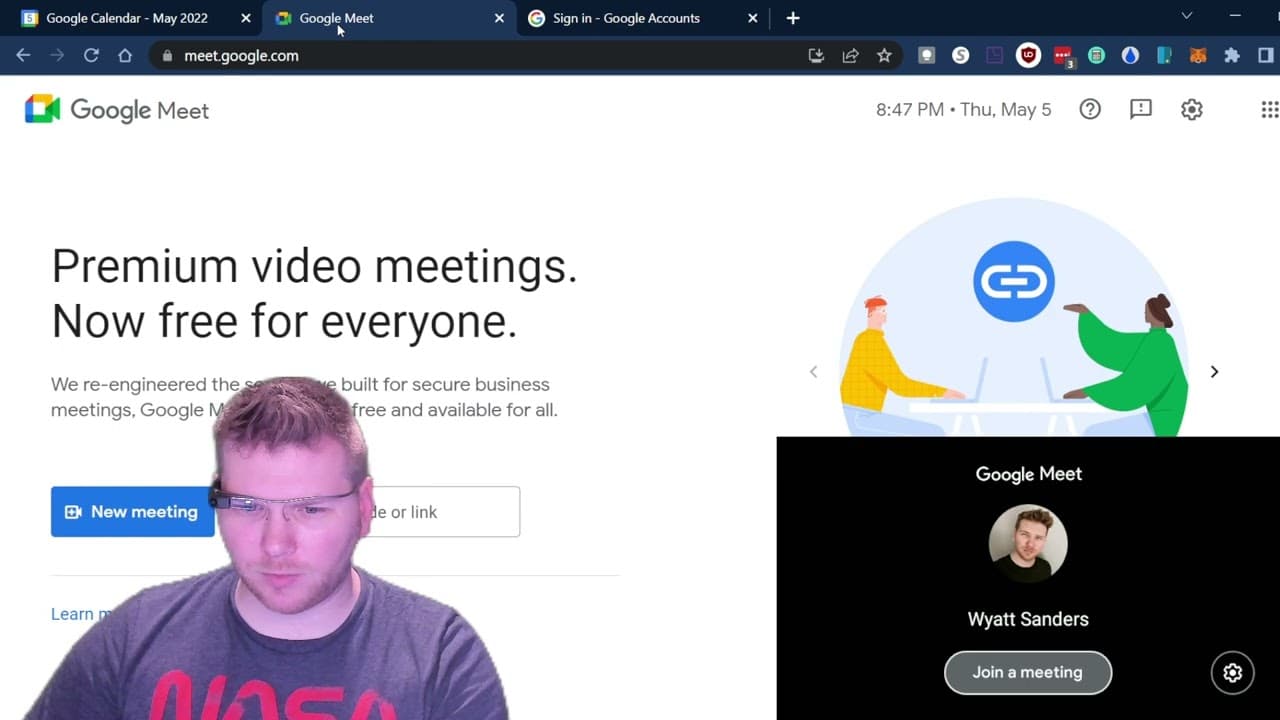1280x720 pixels.
Task: Open the red password manager extension with badge 3
Action: [1063, 57]
